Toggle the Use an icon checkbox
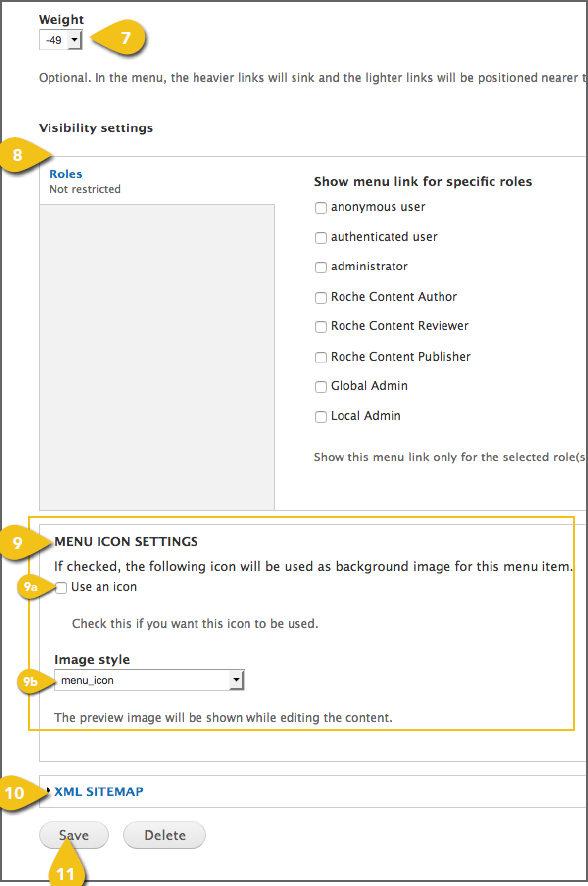This screenshot has height=886, width=588. [61, 588]
